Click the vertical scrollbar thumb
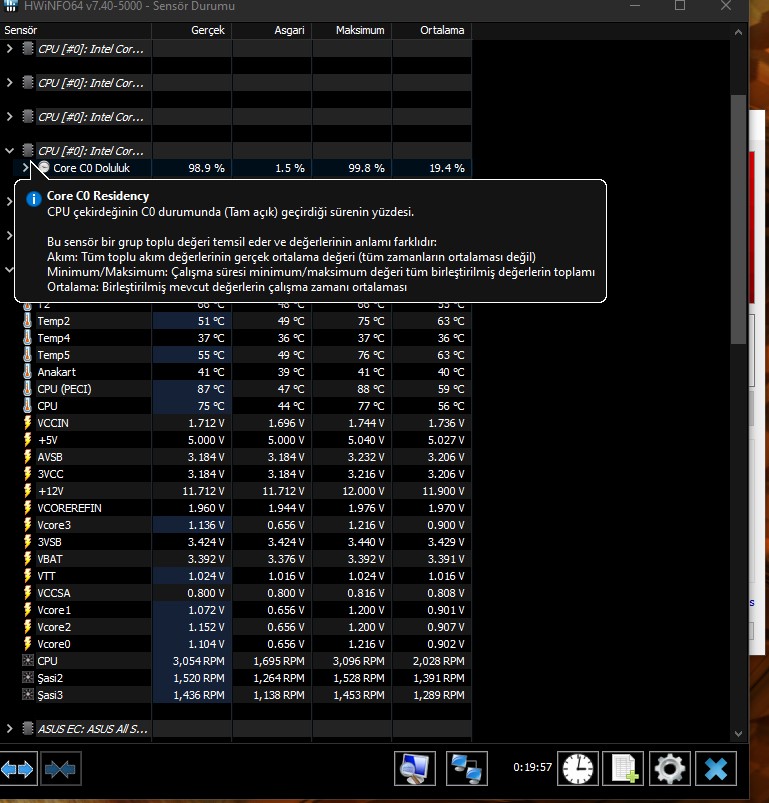 click(738, 219)
